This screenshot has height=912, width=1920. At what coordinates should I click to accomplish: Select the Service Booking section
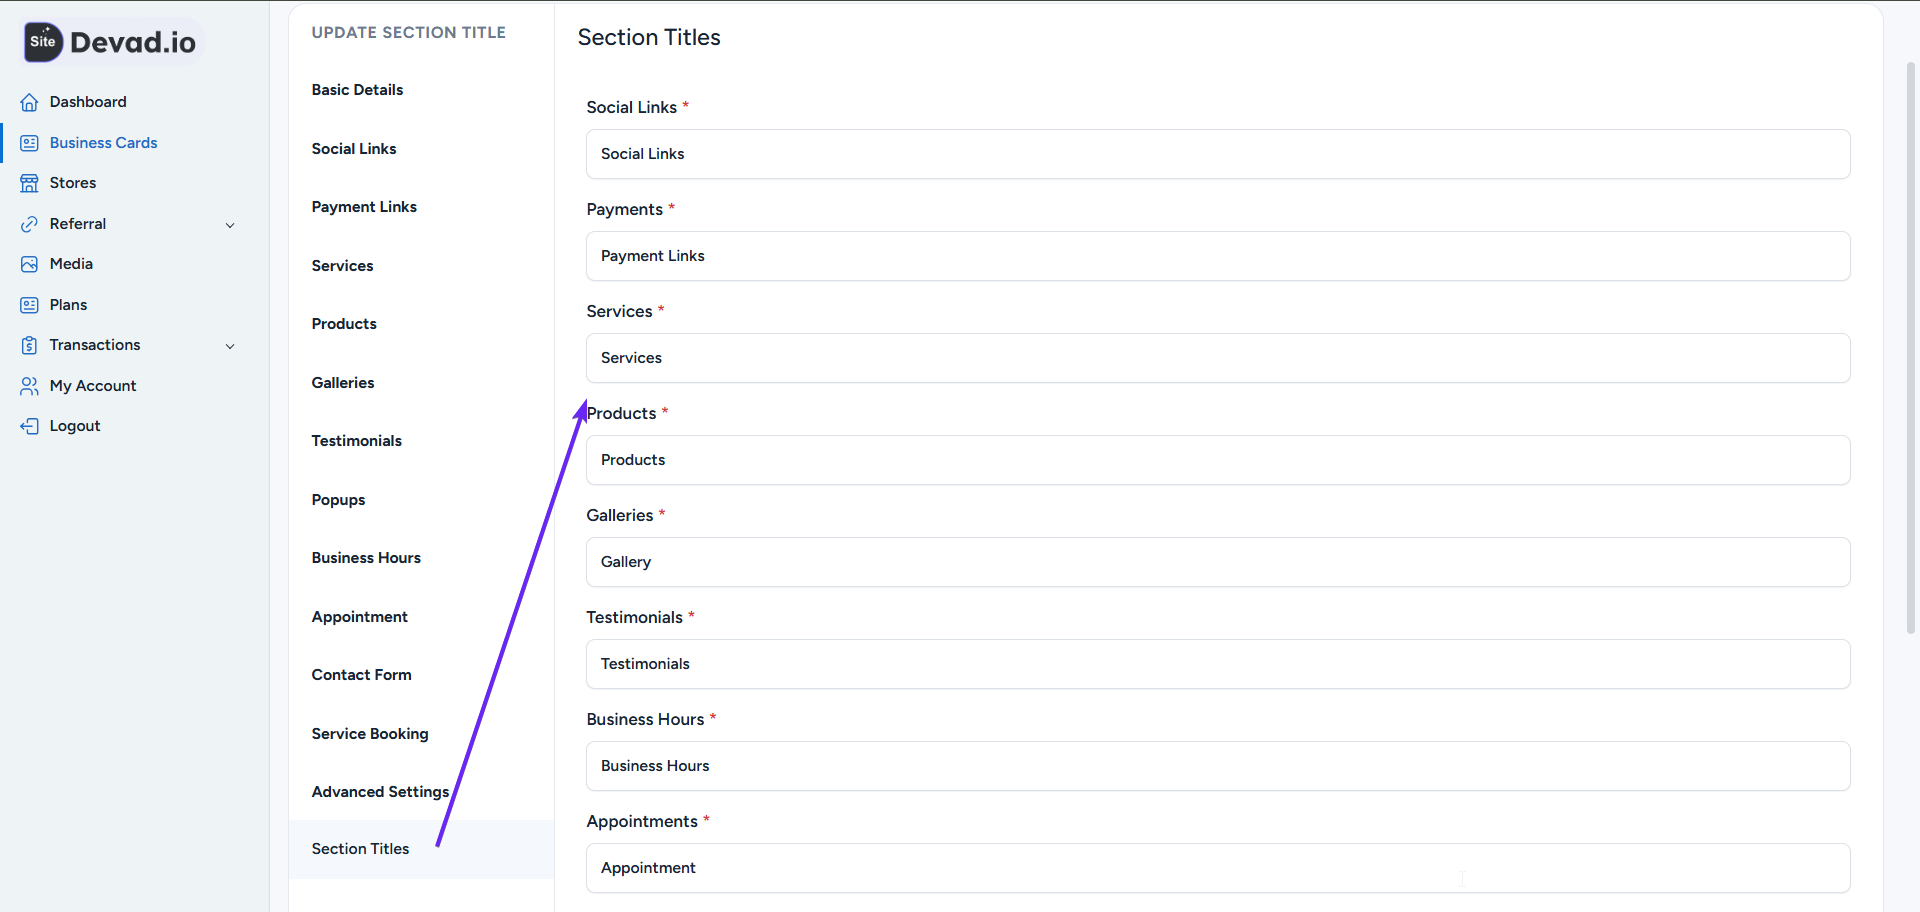tap(369, 734)
